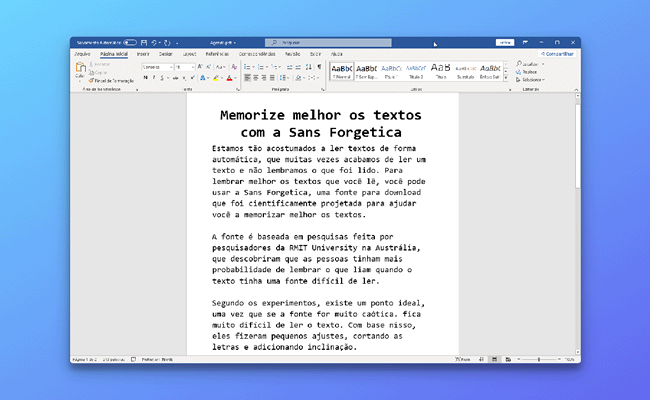650x400 pixels.
Task: Center align the text
Action: click(x=256, y=78)
